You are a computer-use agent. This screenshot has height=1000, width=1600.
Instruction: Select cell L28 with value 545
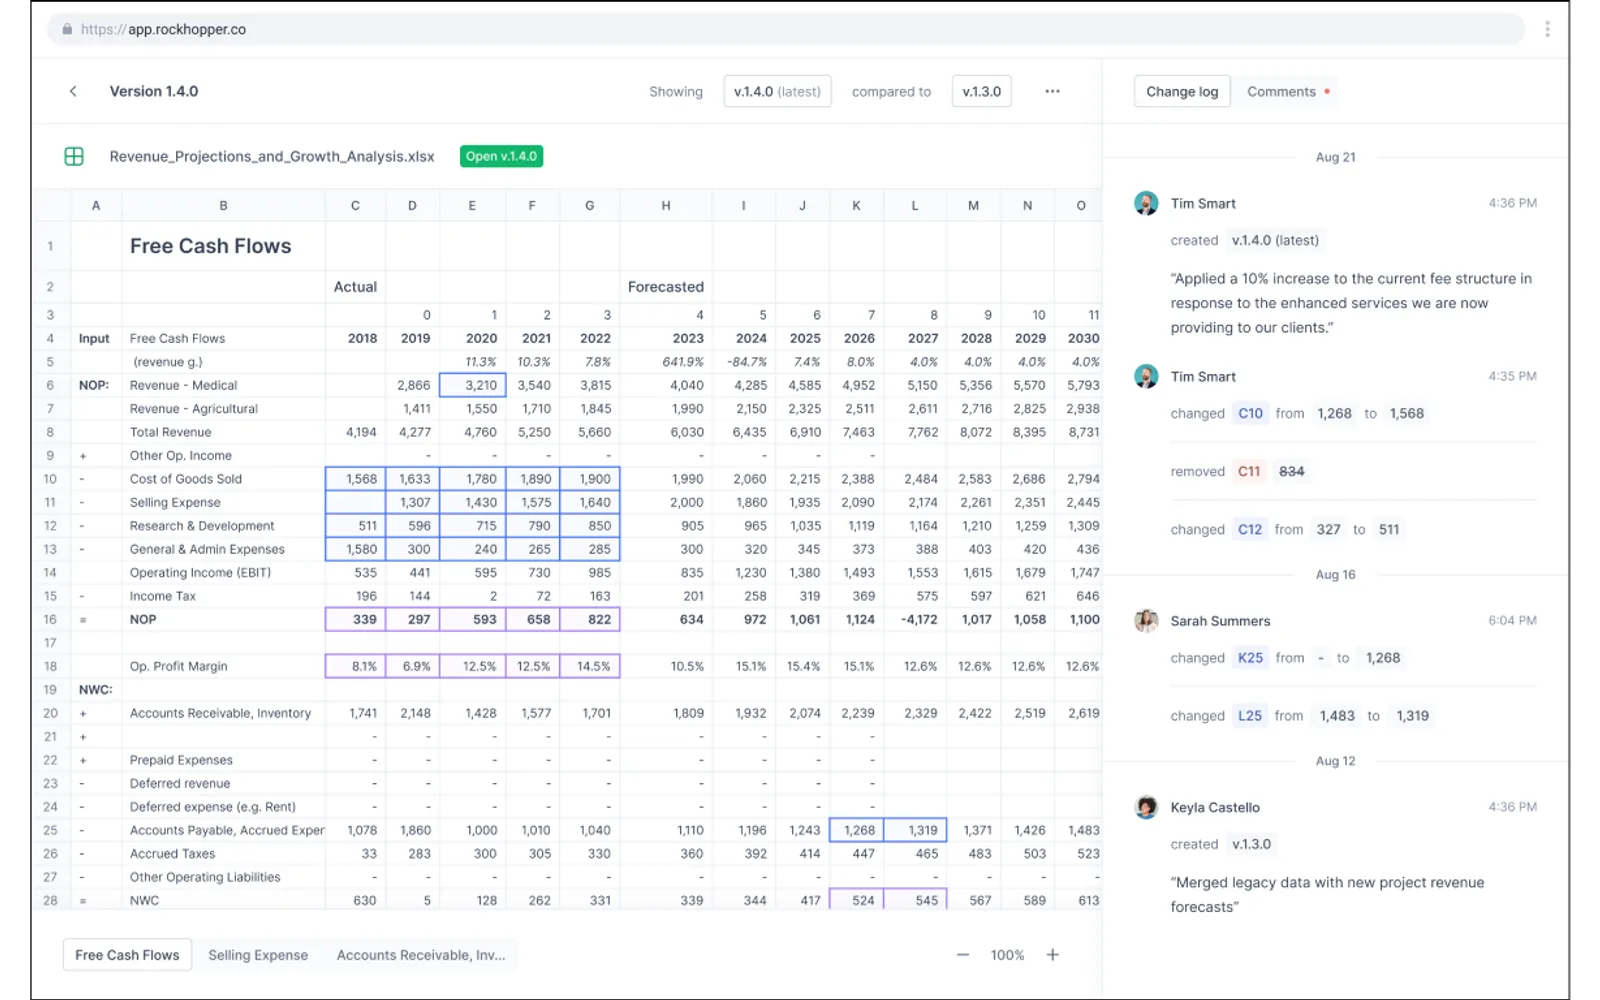(x=915, y=900)
